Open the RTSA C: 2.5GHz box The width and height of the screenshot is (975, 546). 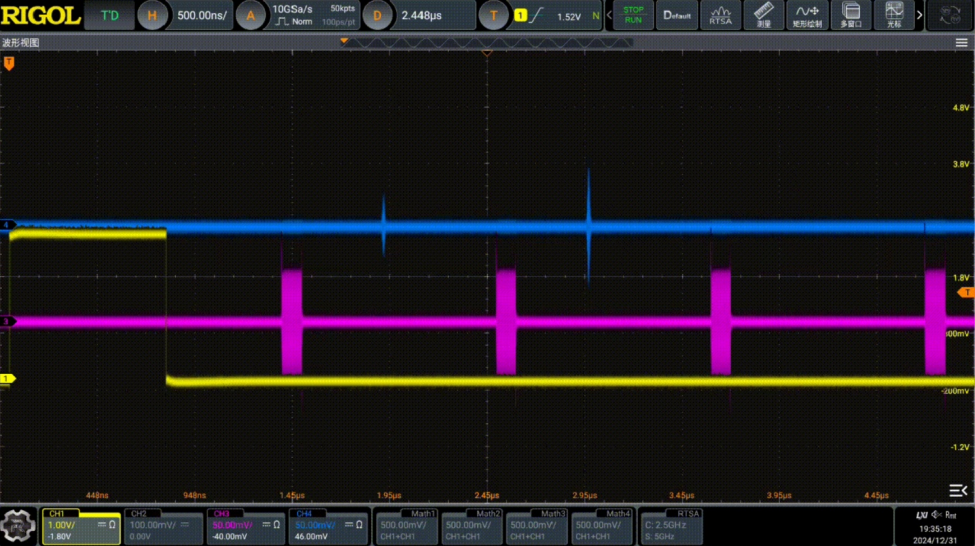click(672, 527)
